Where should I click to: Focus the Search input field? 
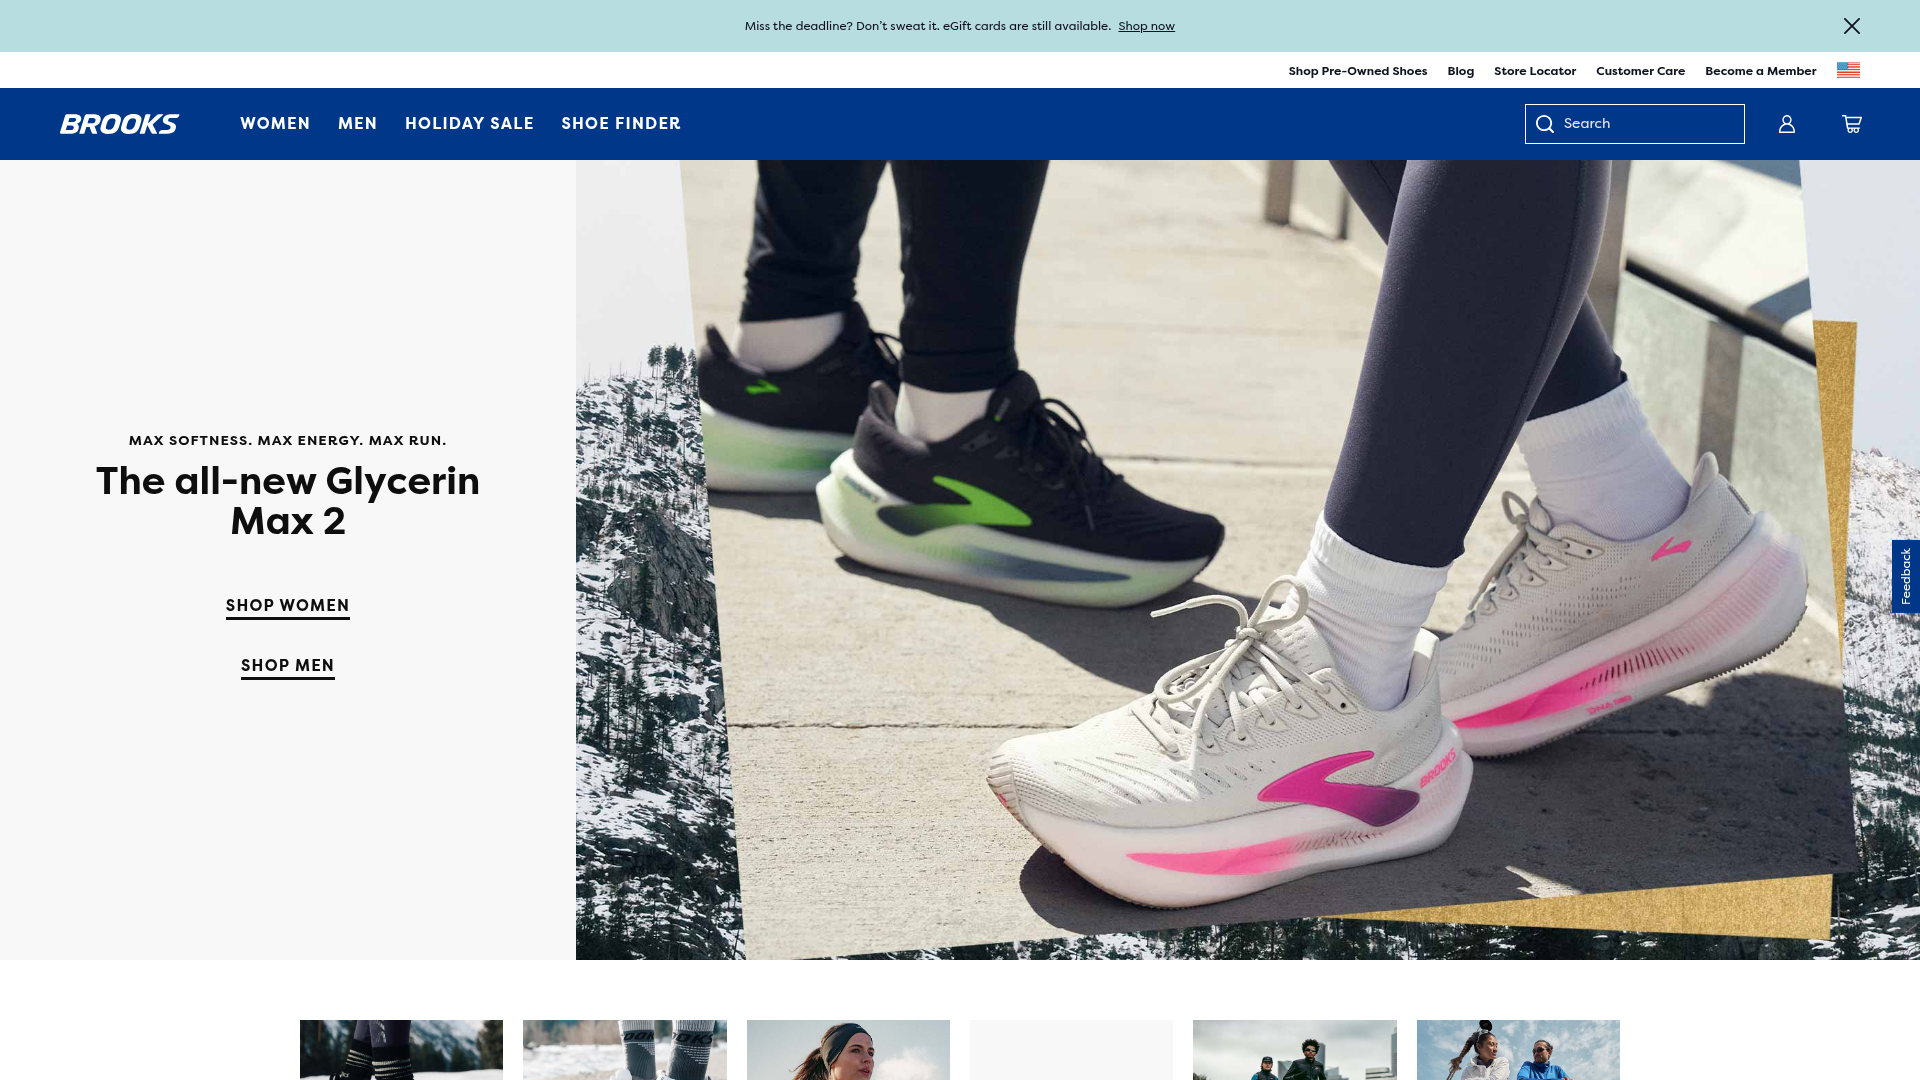(1635, 124)
